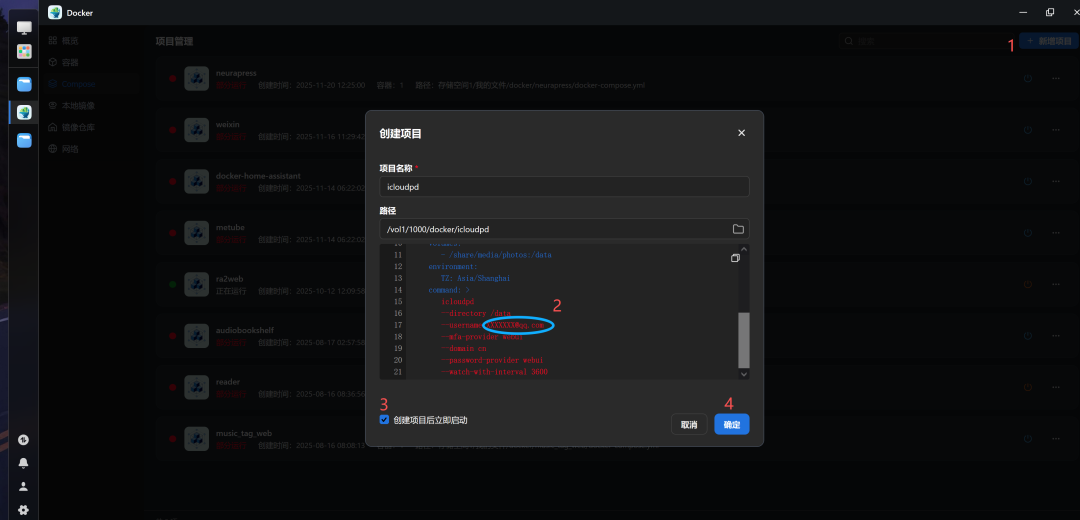Close the 创建项目 dialog with the X
The image size is (1080, 520).
point(741,133)
